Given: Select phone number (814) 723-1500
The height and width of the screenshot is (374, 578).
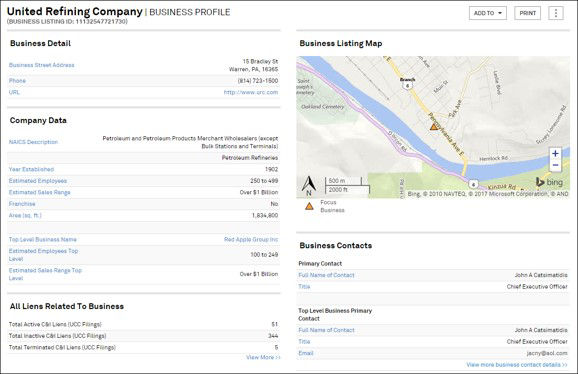Looking at the screenshot, I should tap(258, 81).
